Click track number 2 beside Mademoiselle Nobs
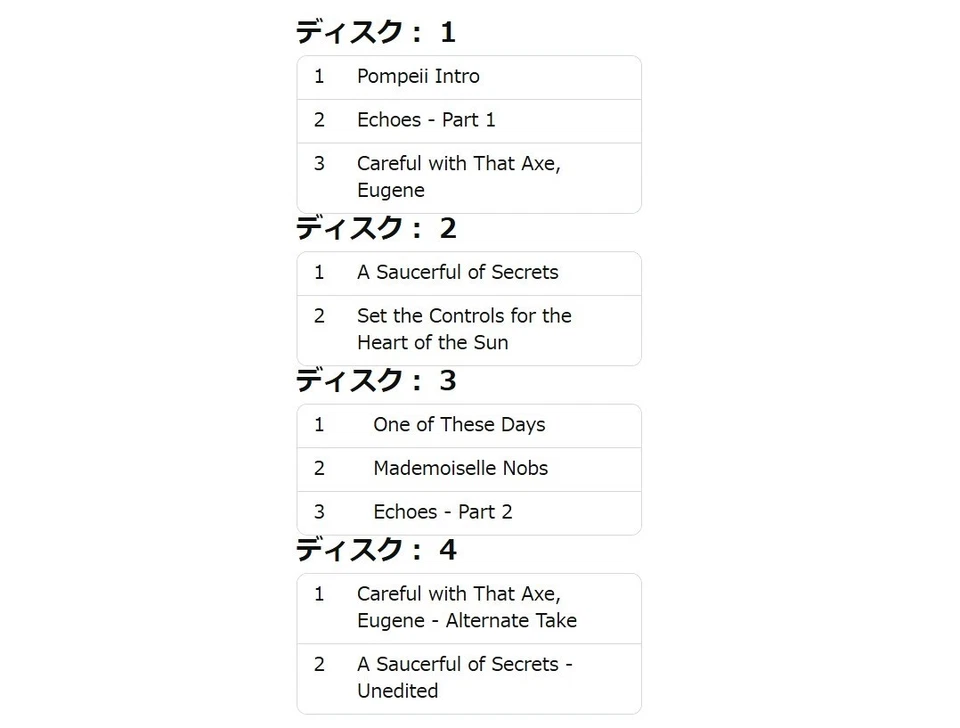This screenshot has width=960, height=728. pos(319,468)
